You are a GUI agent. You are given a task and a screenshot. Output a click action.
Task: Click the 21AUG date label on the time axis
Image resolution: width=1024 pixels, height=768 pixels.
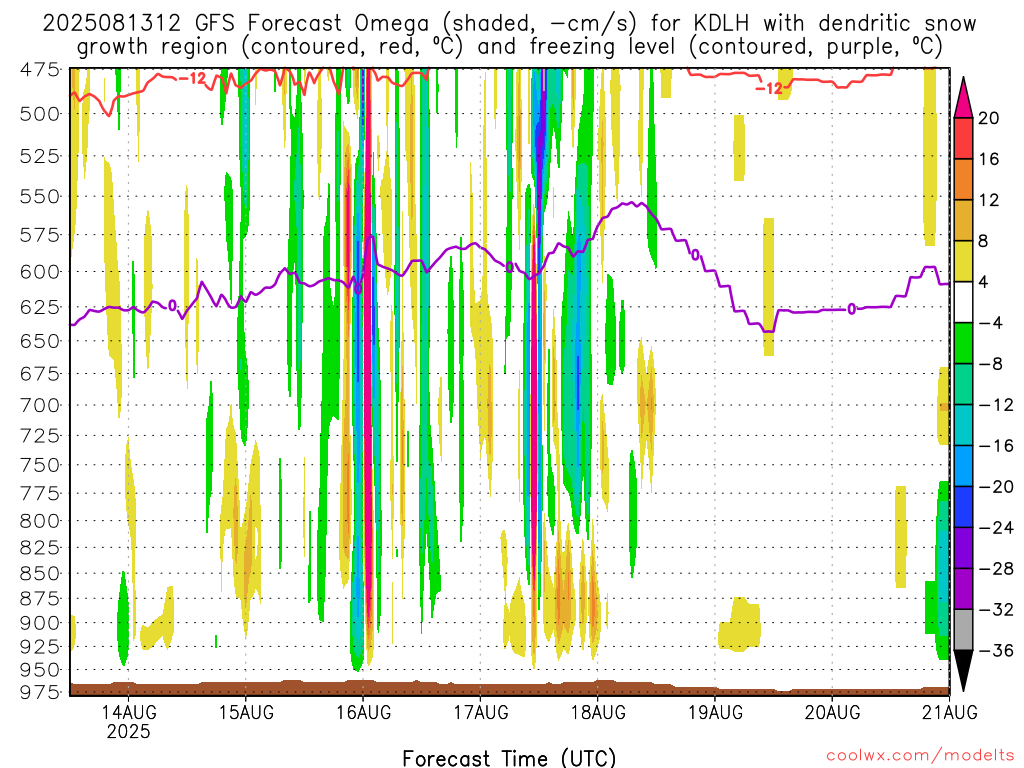point(950,712)
